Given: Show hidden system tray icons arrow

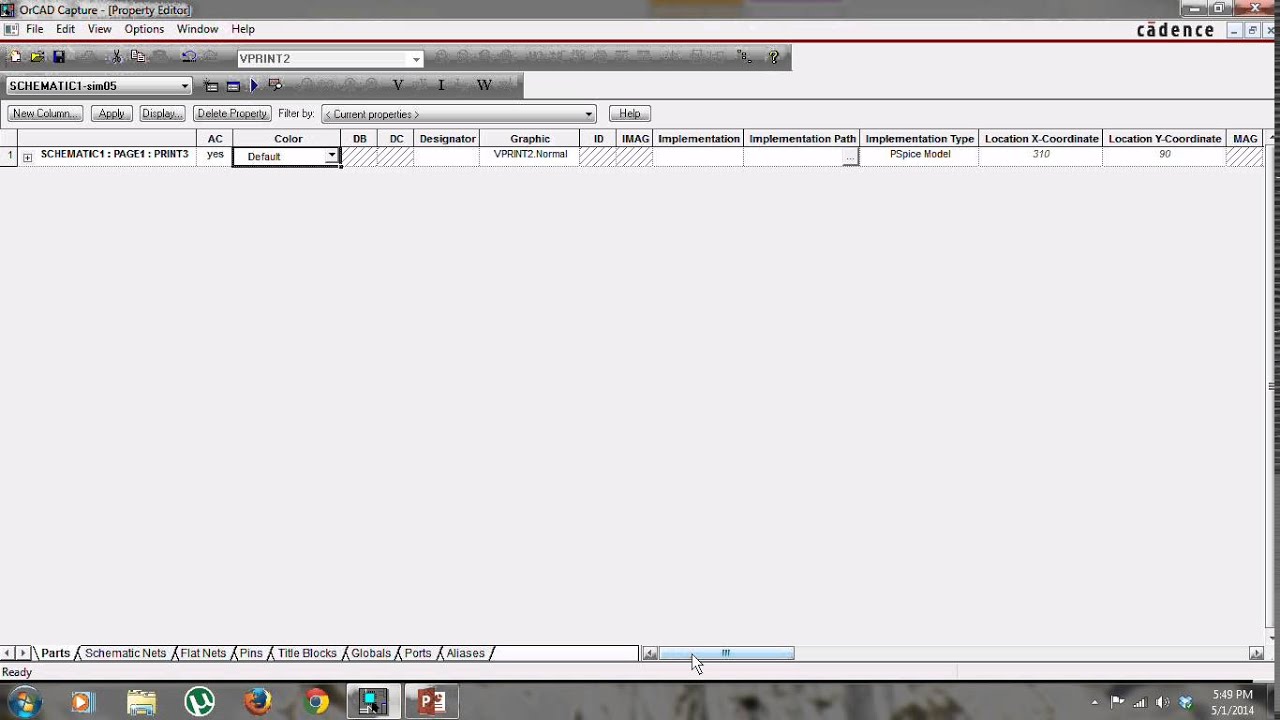Looking at the screenshot, I should tap(1095, 702).
